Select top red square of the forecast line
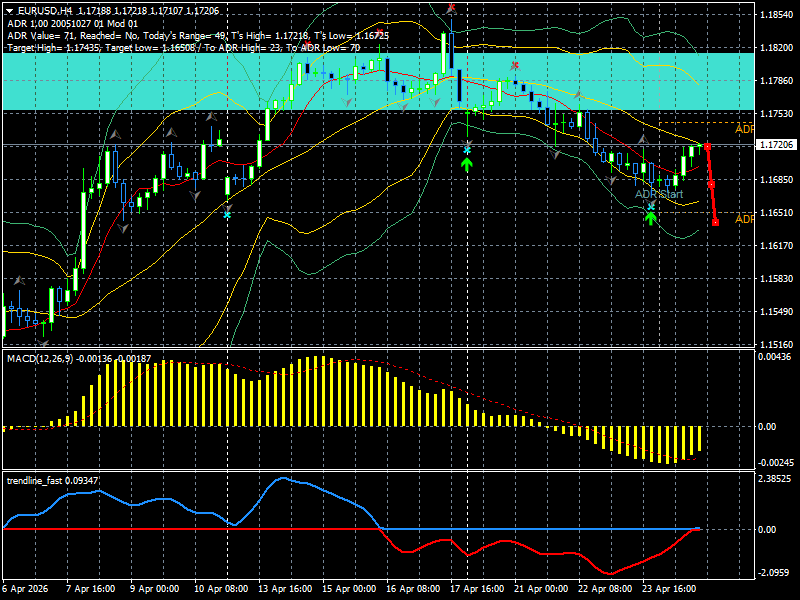 click(x=707, y=146)
